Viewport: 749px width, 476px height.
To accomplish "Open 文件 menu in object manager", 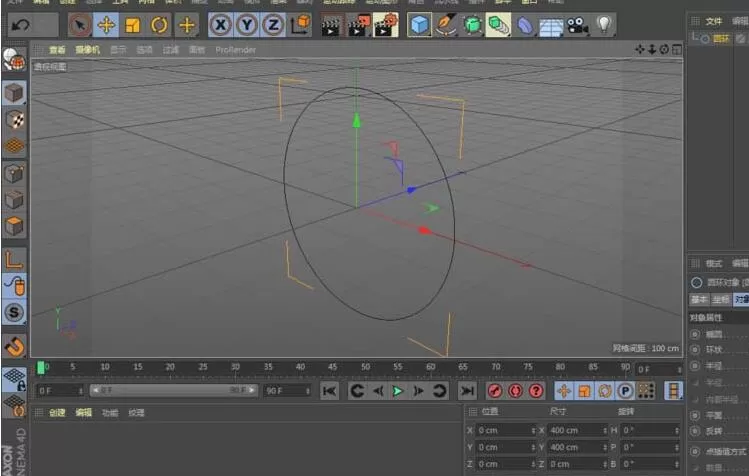I will [714, 21].
